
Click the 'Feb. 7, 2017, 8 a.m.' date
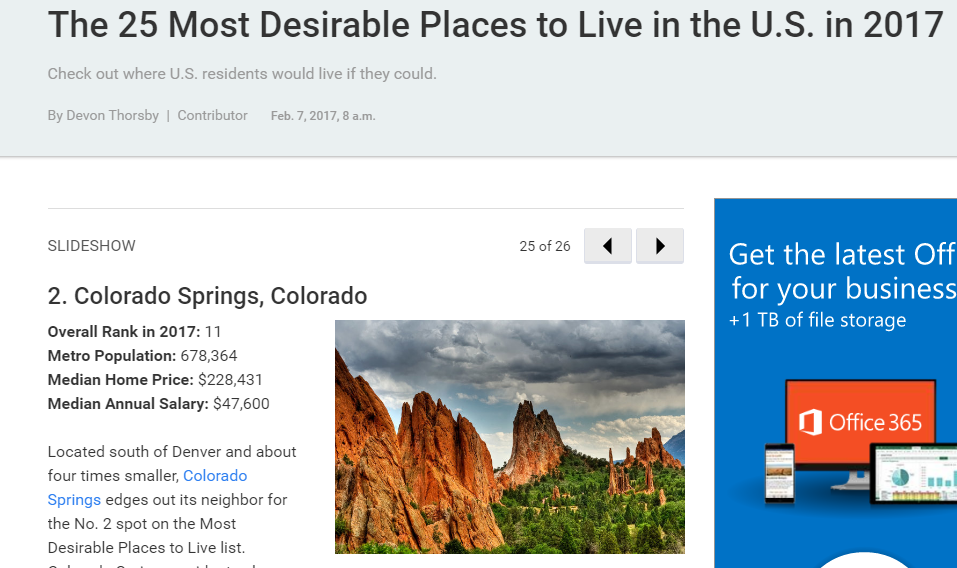click(323, 116)
